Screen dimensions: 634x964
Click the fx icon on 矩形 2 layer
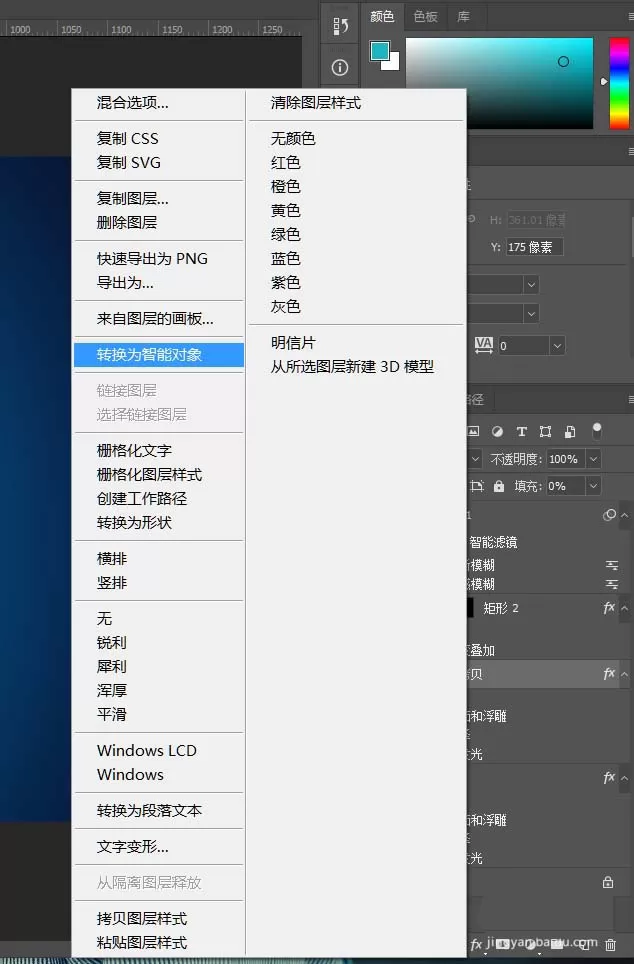pos(609,607)
